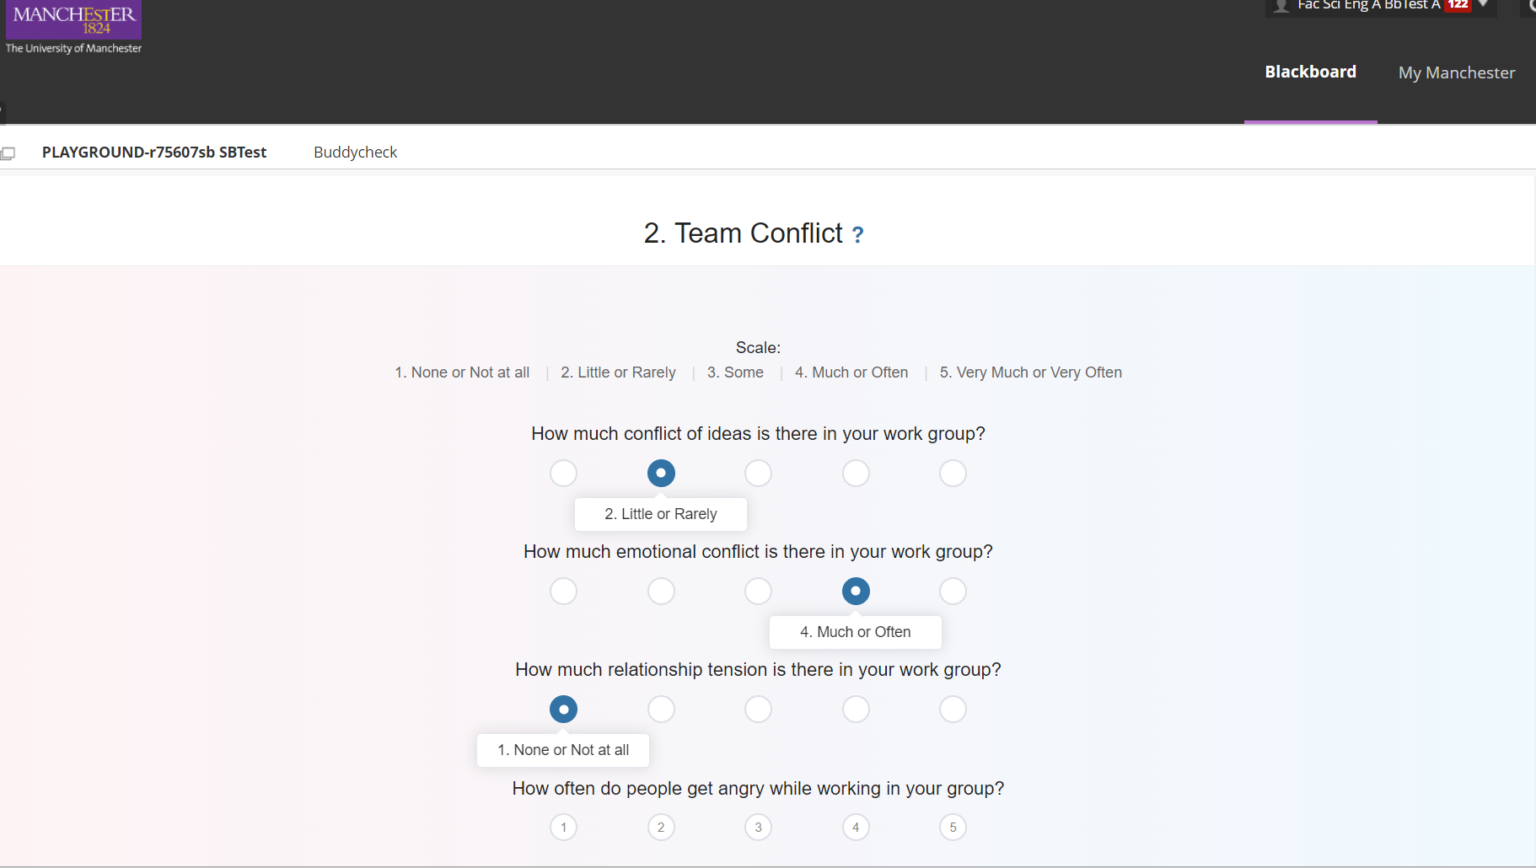This screenshot has width=1536, height=868.
Task: Choose rating 3 for emotional conflict question
Action: pos(758,591)
